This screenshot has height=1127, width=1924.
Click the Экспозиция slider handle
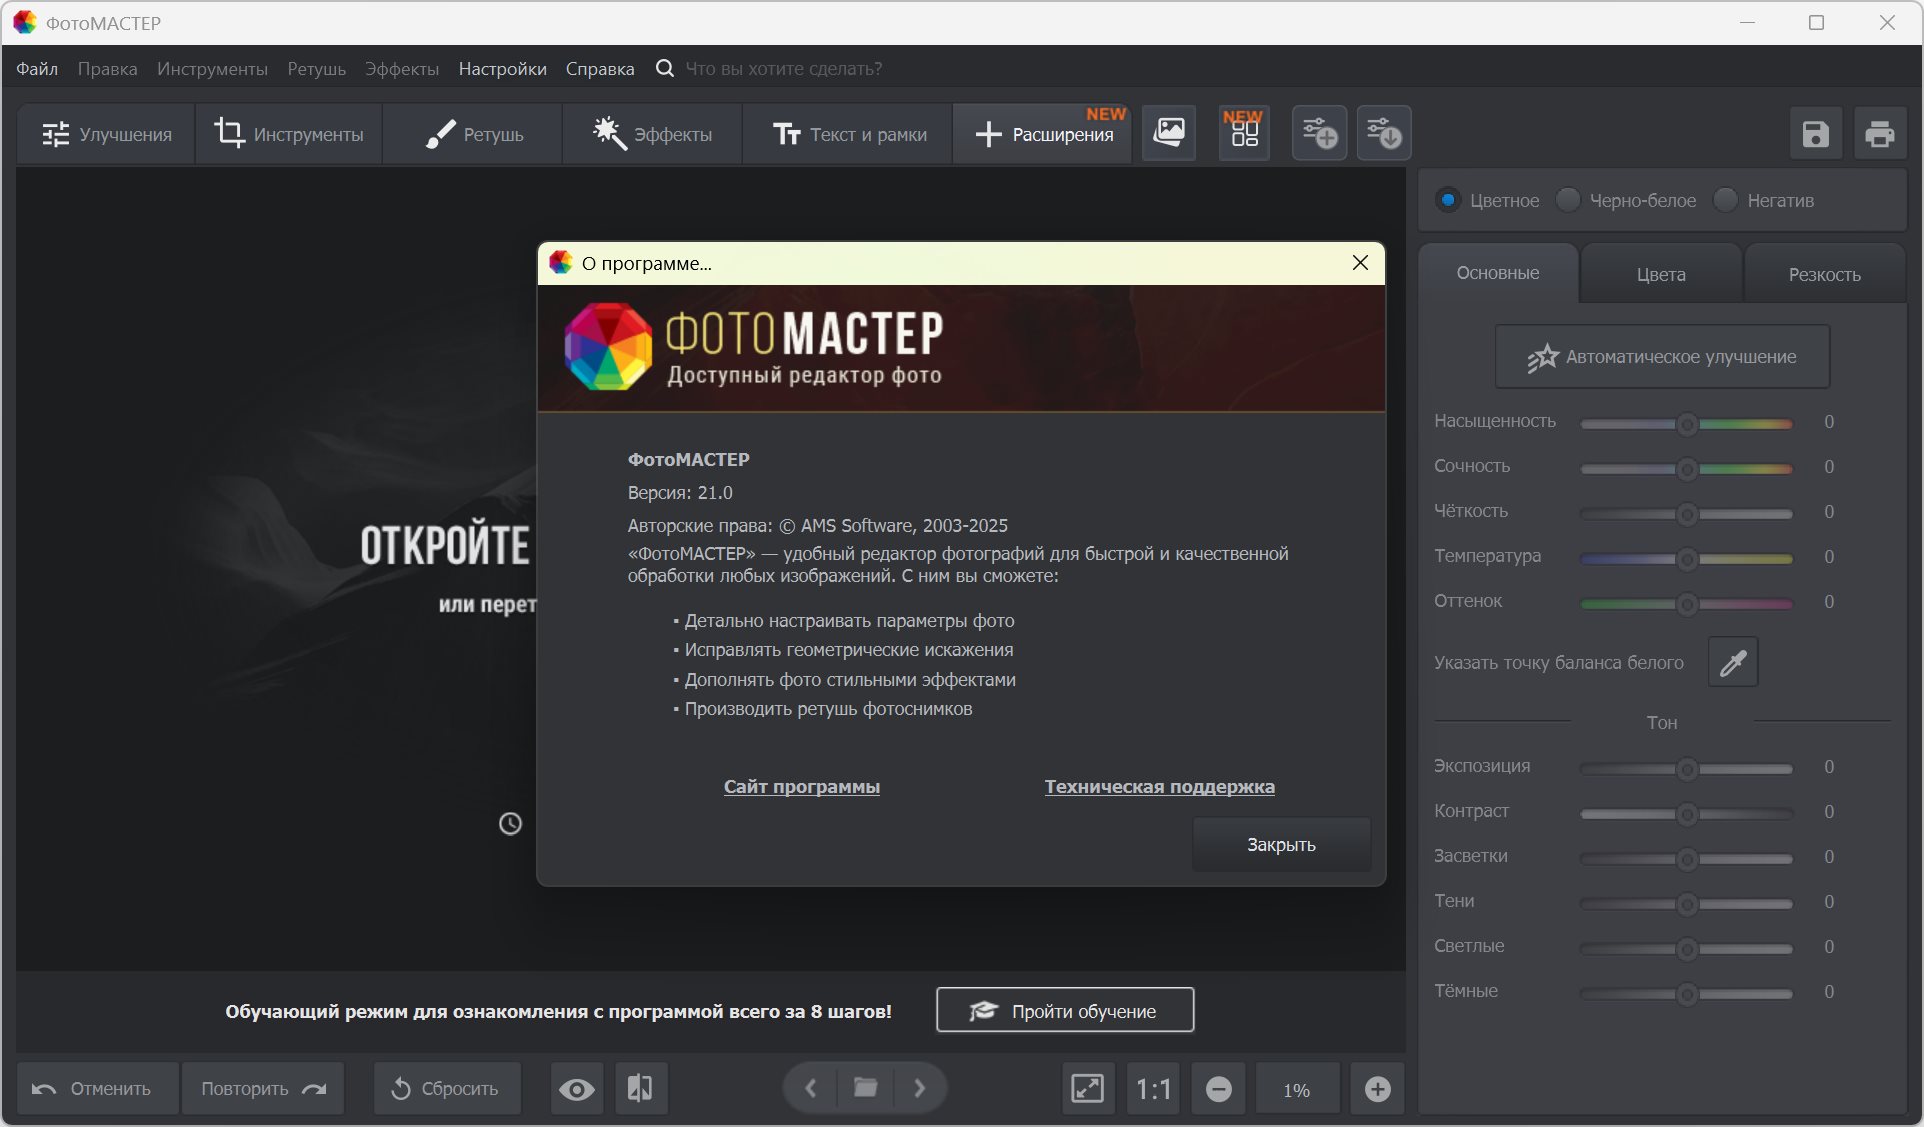pyautogui.click(x=1687, y=769)
